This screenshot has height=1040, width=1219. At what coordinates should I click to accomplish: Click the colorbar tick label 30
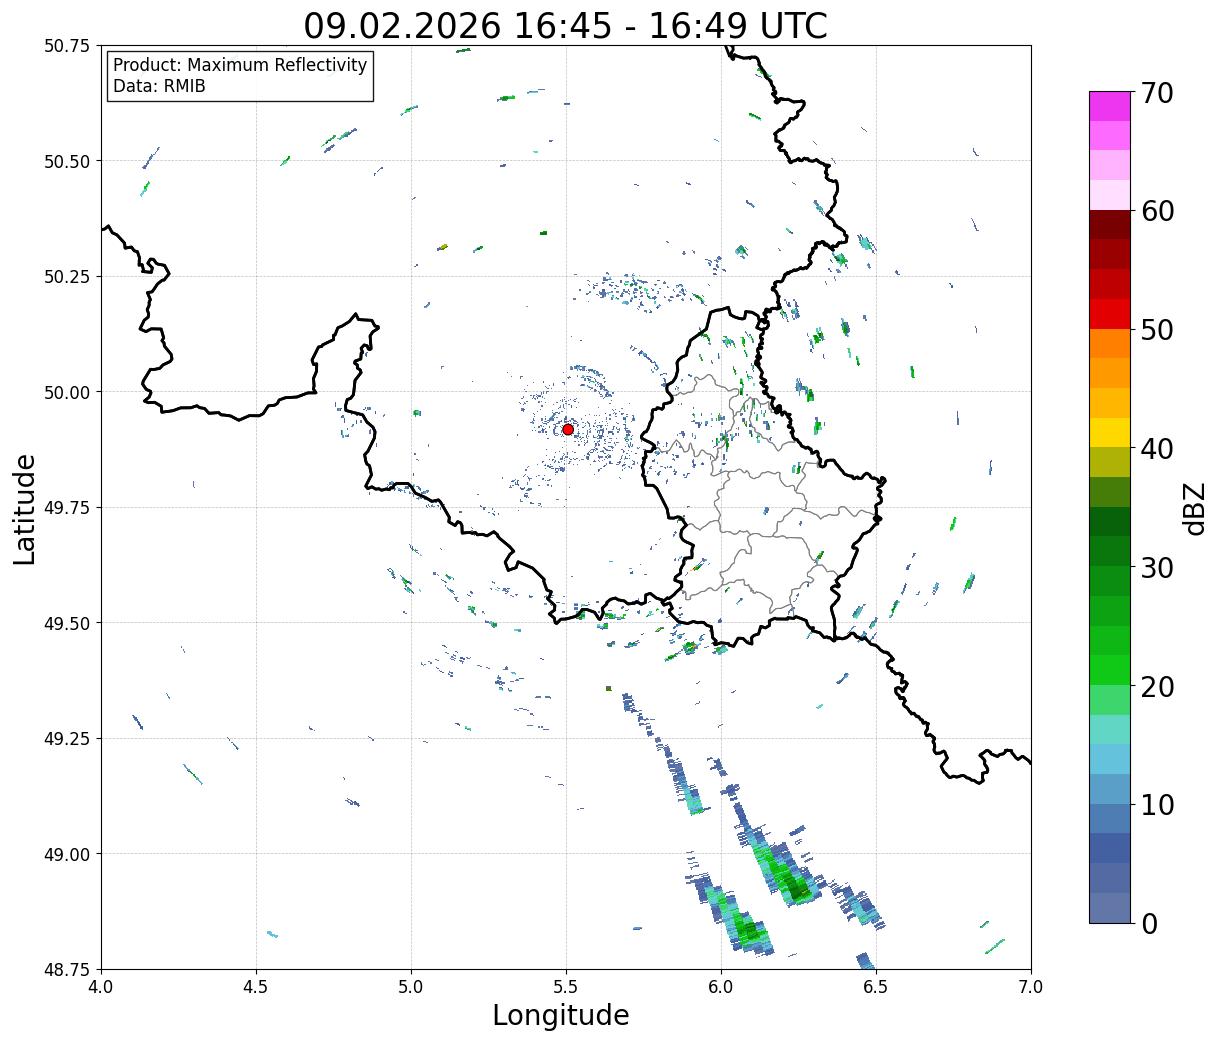(1157, 568)
